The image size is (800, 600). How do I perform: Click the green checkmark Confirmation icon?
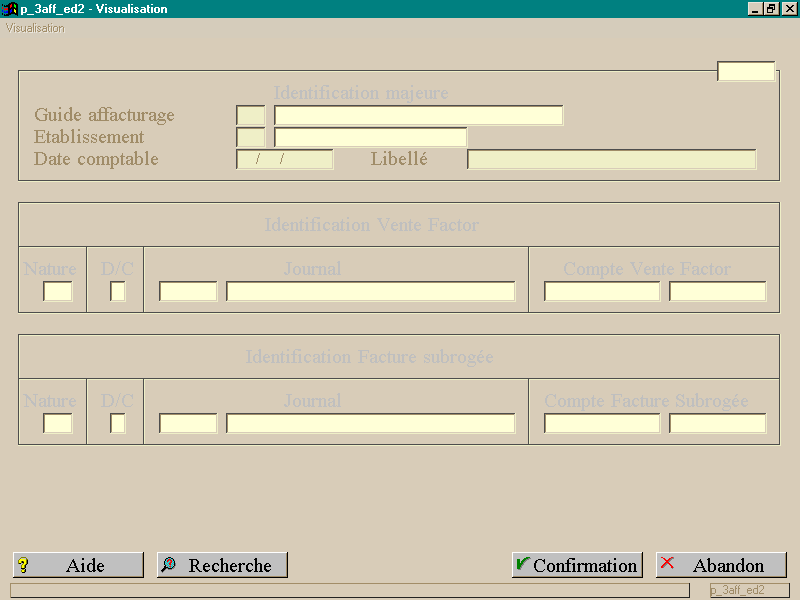pos(523,564)
